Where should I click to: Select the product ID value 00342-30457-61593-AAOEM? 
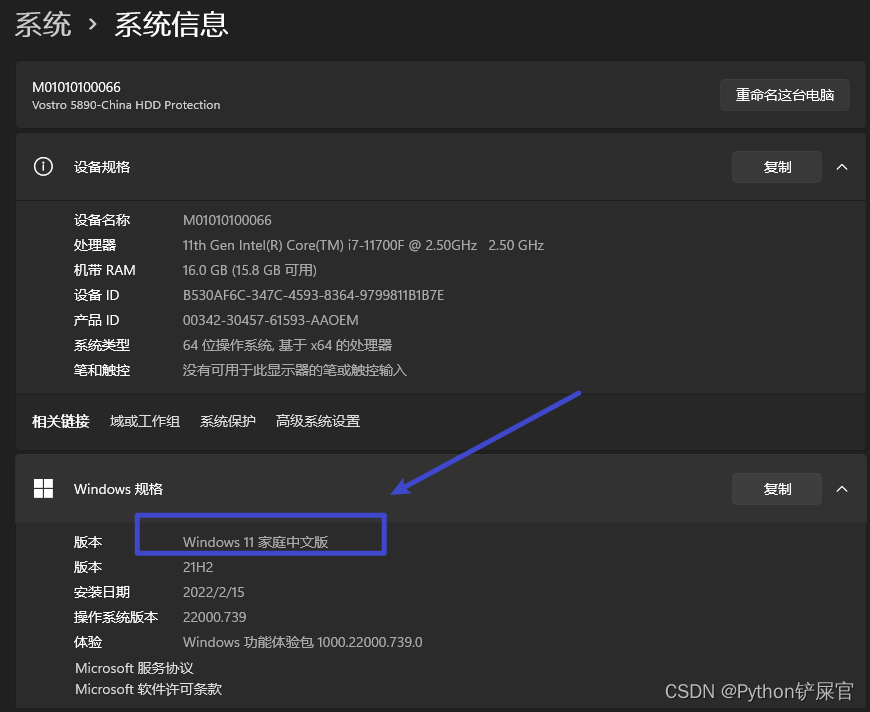pyautogui.click(x=271, y=320)
